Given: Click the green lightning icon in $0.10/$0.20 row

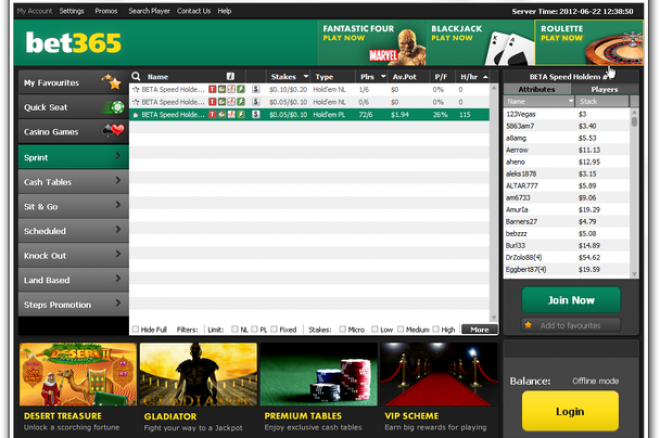Looking at the screenshot, I should pyautogui.click(x=241, y=89).
